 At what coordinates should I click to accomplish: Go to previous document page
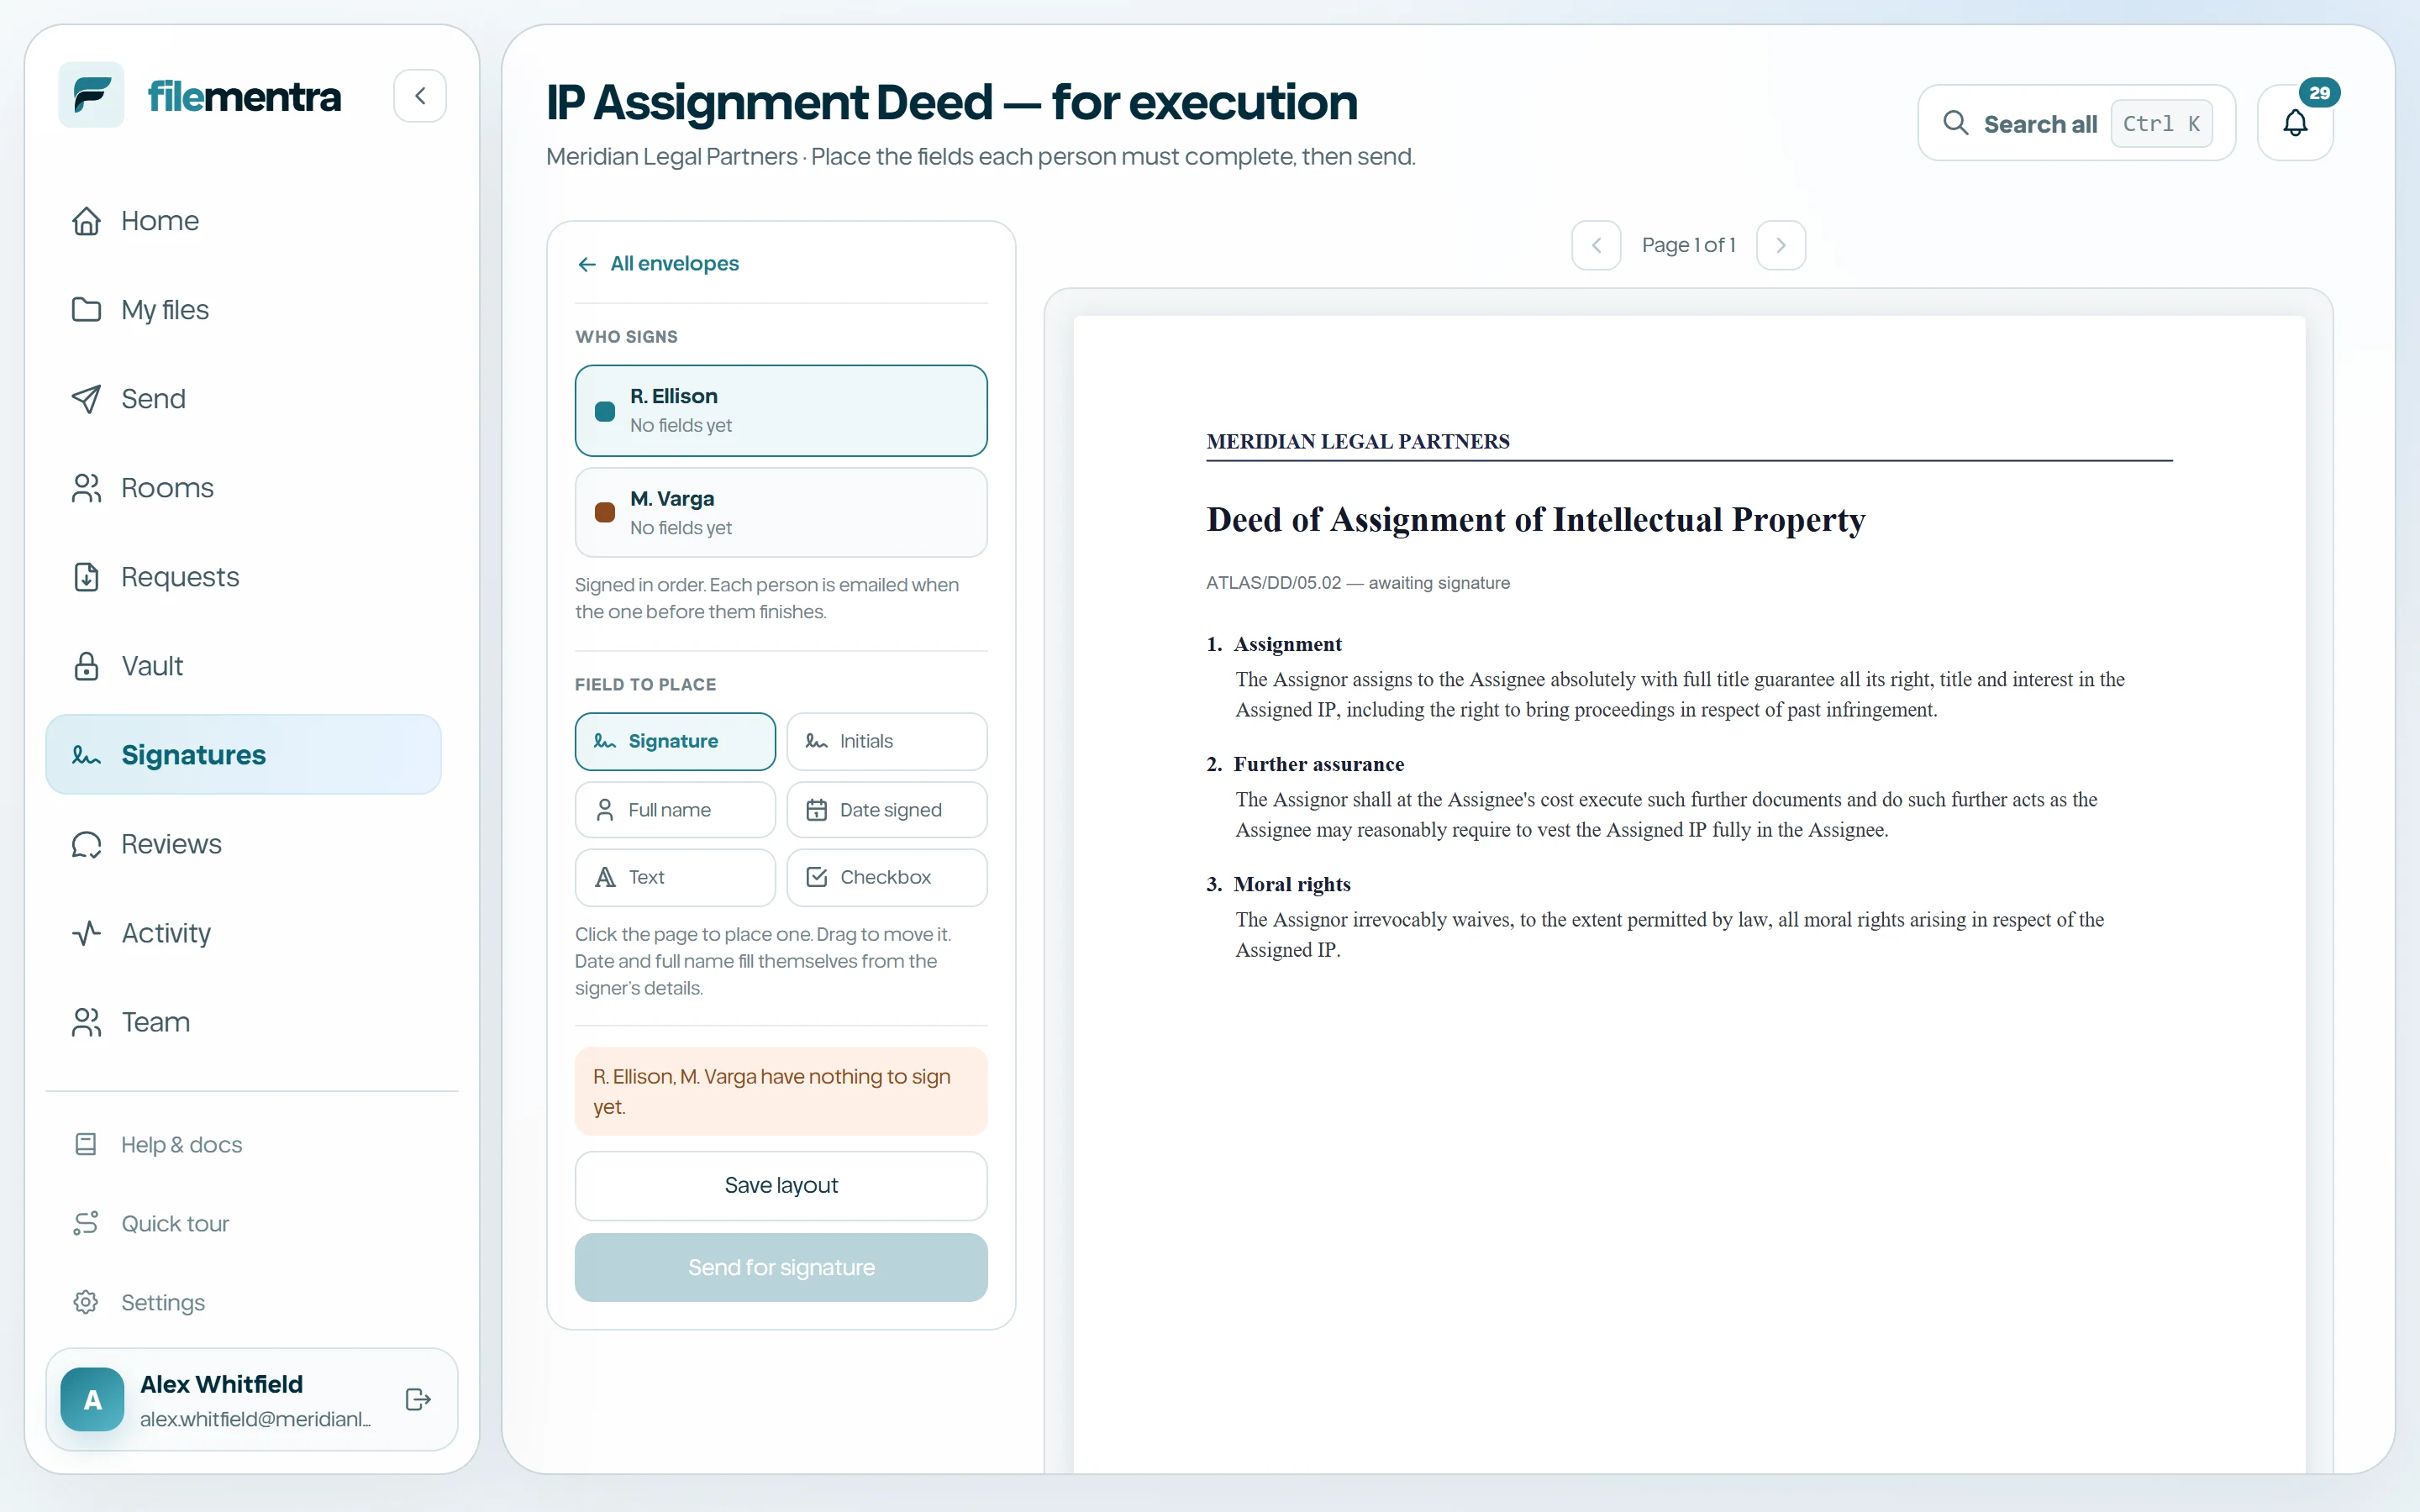(x=1596, y=245)
